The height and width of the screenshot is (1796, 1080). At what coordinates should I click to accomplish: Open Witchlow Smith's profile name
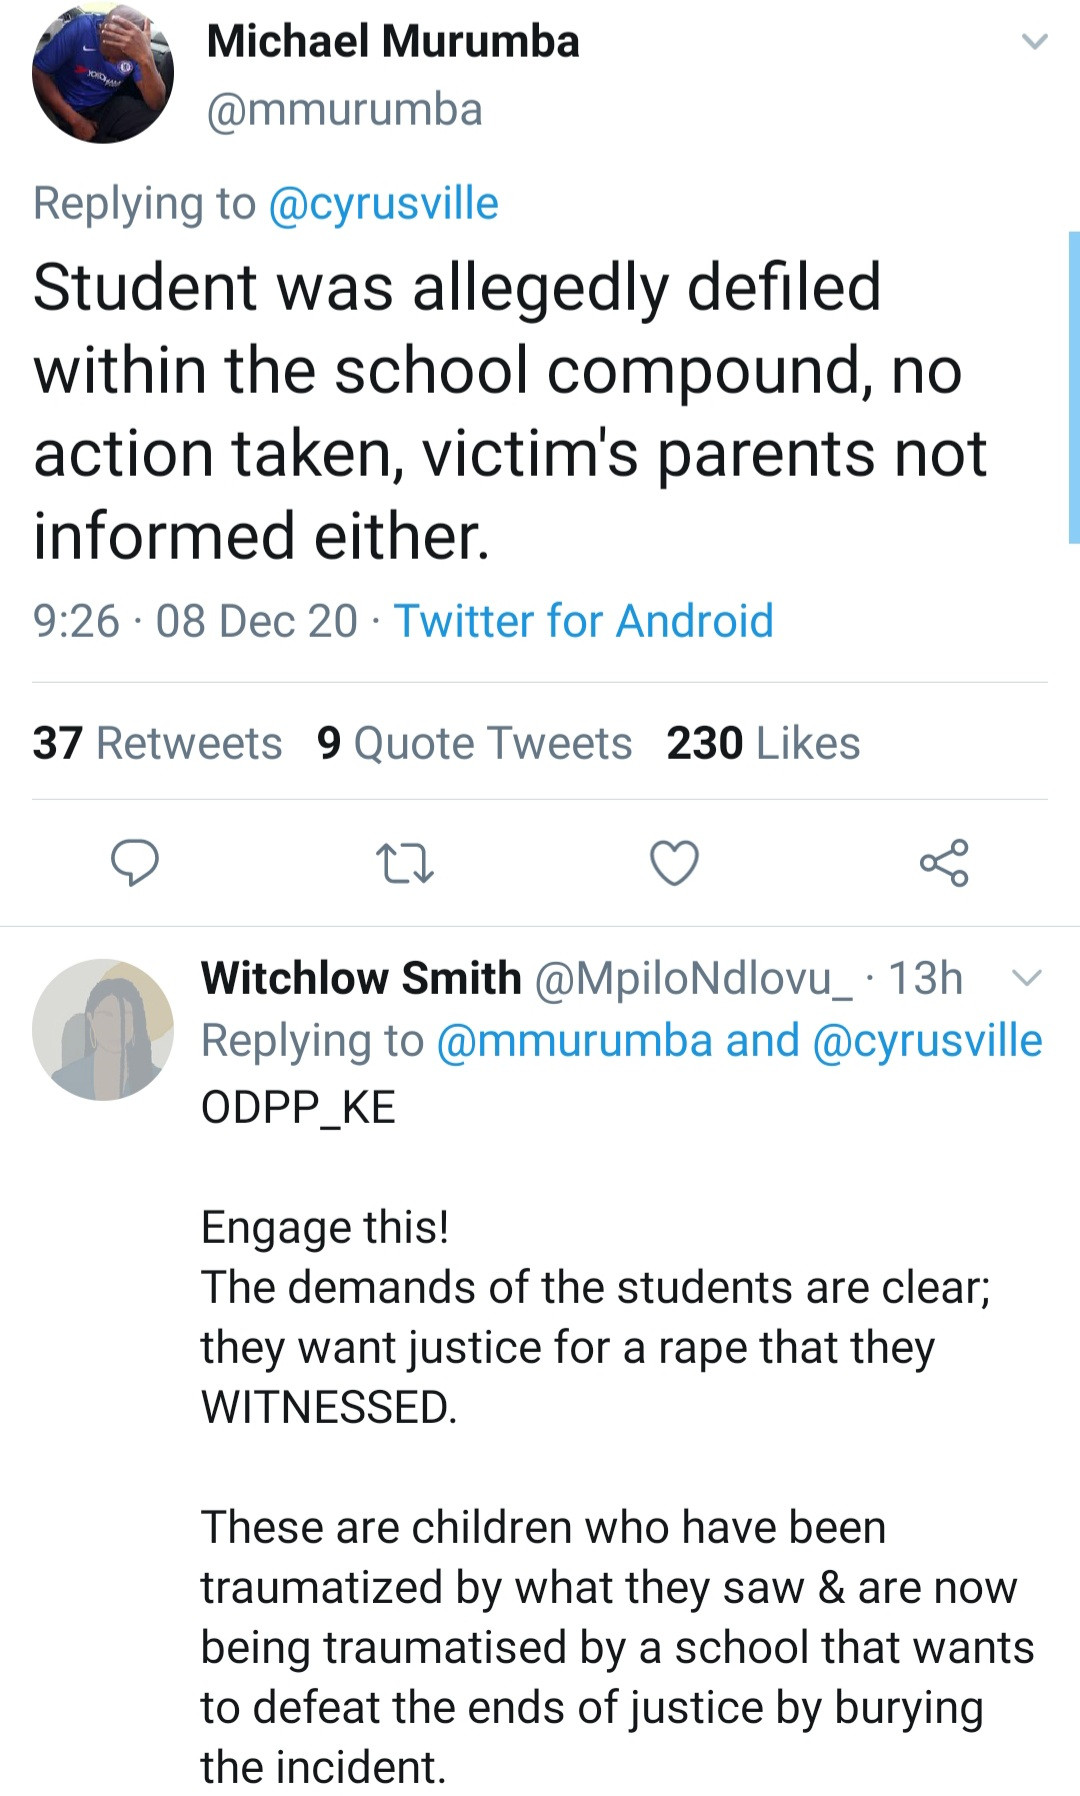click(x=361, y=978)
